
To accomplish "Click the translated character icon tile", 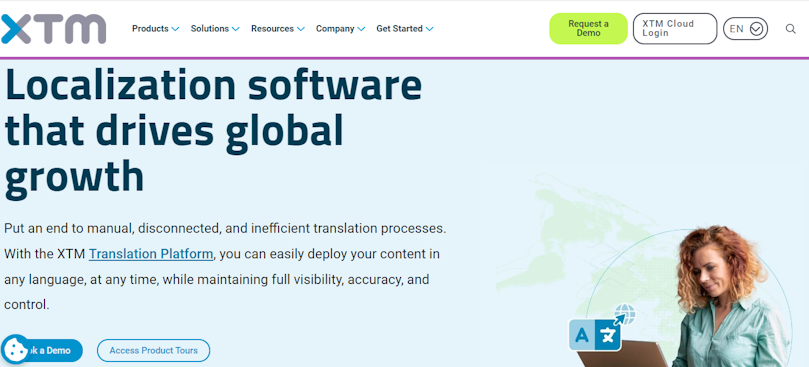I will 607,335.
